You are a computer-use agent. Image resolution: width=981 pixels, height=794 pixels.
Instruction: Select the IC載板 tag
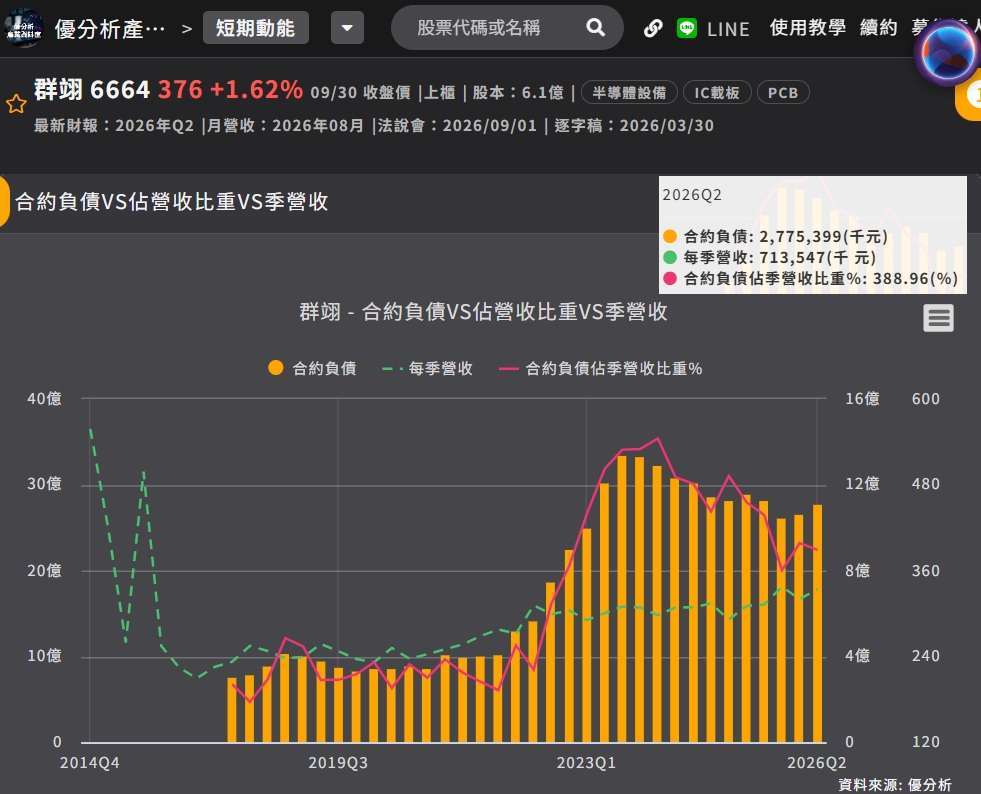click(717, 93)
